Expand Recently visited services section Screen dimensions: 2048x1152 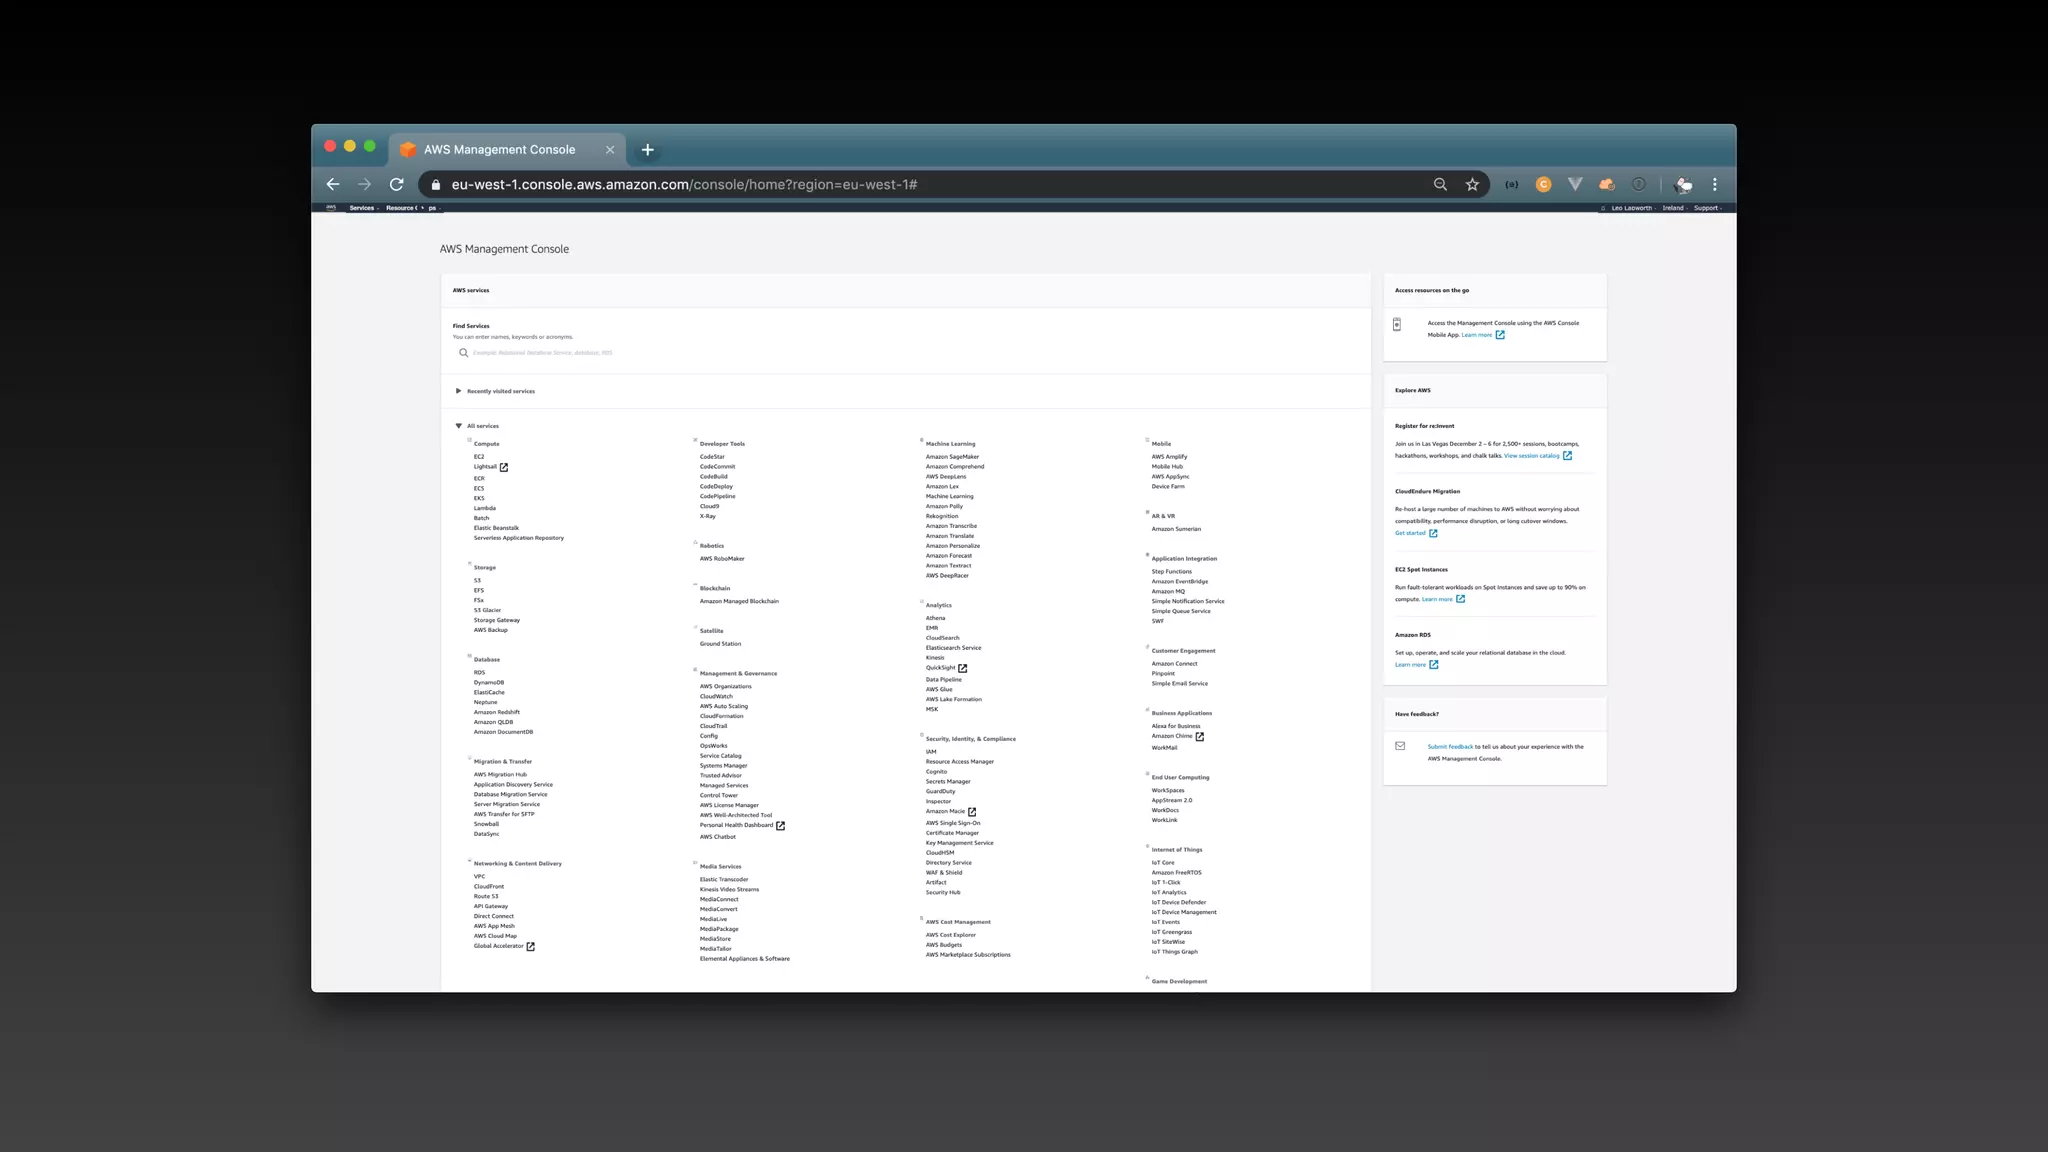point(500,391)
